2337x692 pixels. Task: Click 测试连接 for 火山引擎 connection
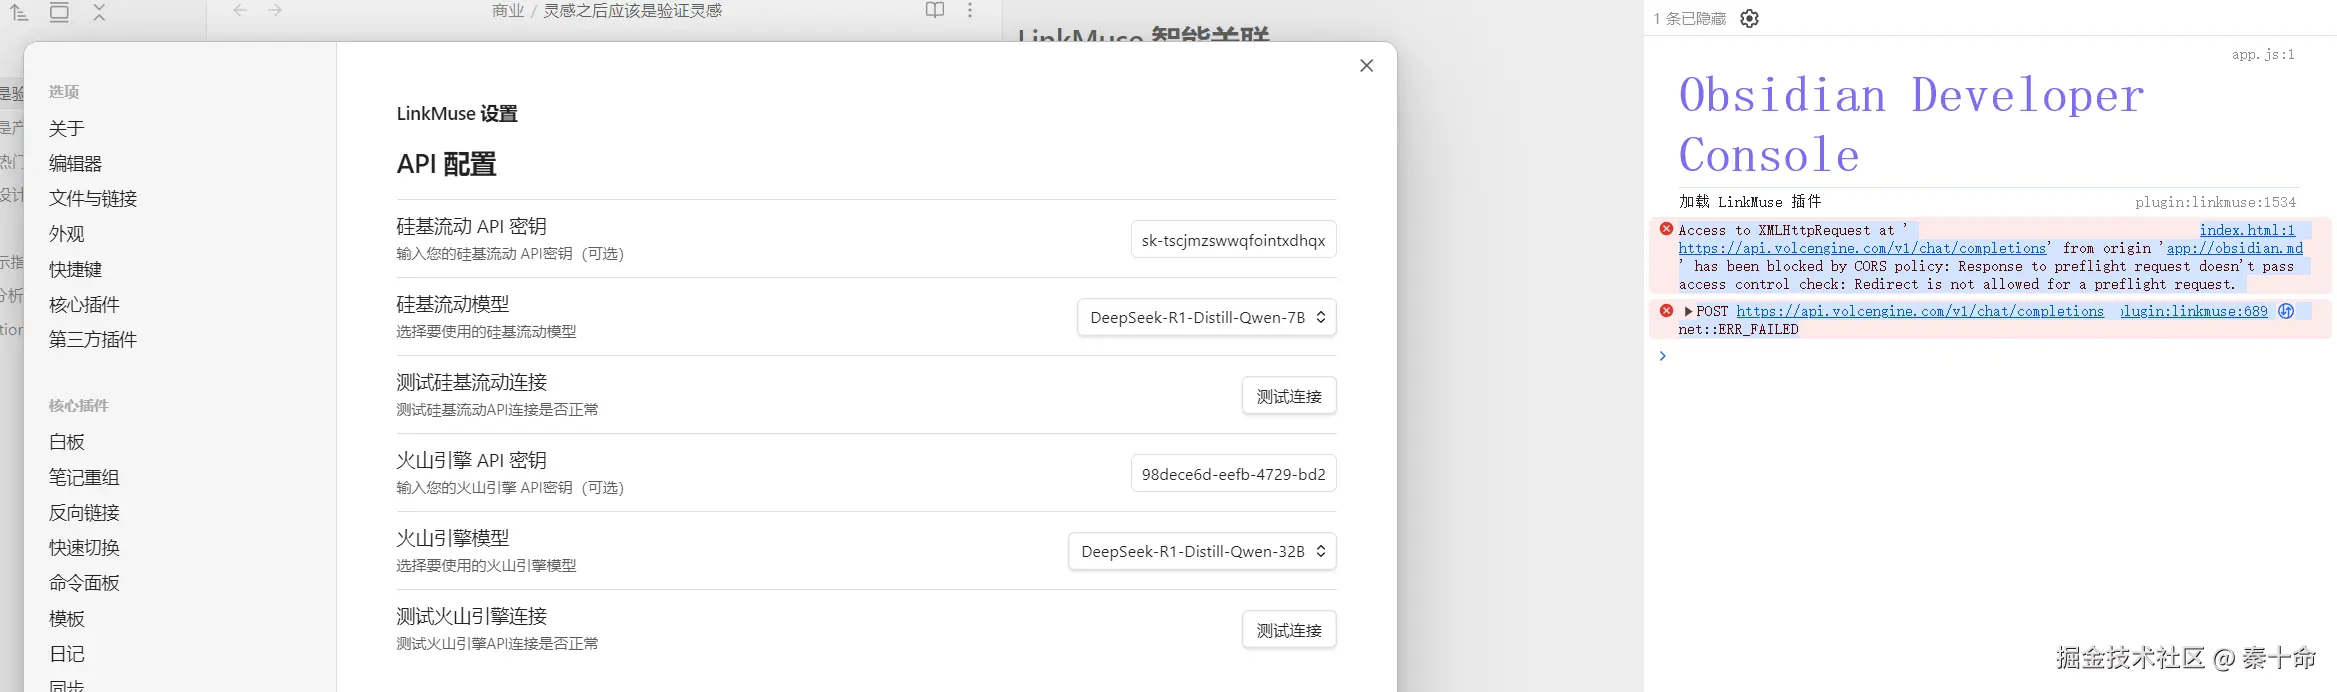[1289, 630]
